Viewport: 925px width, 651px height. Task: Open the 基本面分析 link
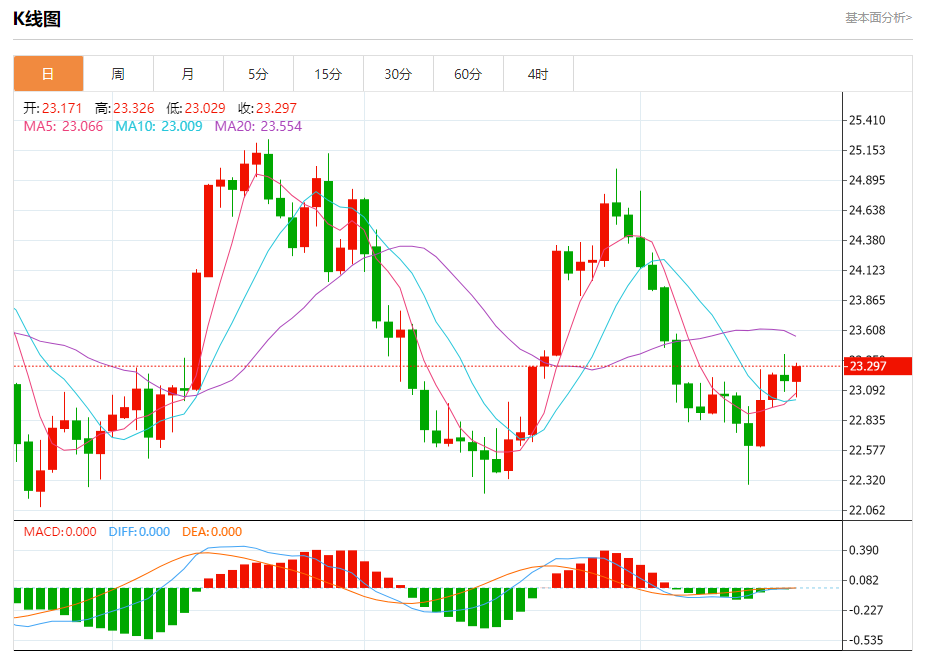878,17
